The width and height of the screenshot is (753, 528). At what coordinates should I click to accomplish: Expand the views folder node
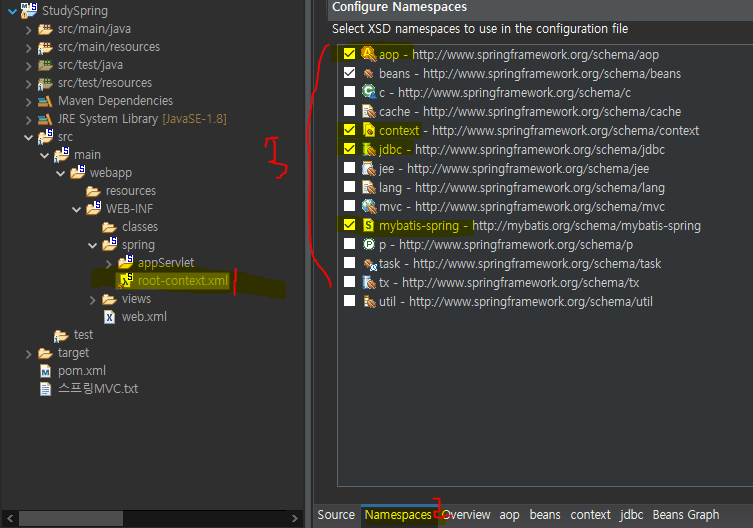click(x=93, y=300)
